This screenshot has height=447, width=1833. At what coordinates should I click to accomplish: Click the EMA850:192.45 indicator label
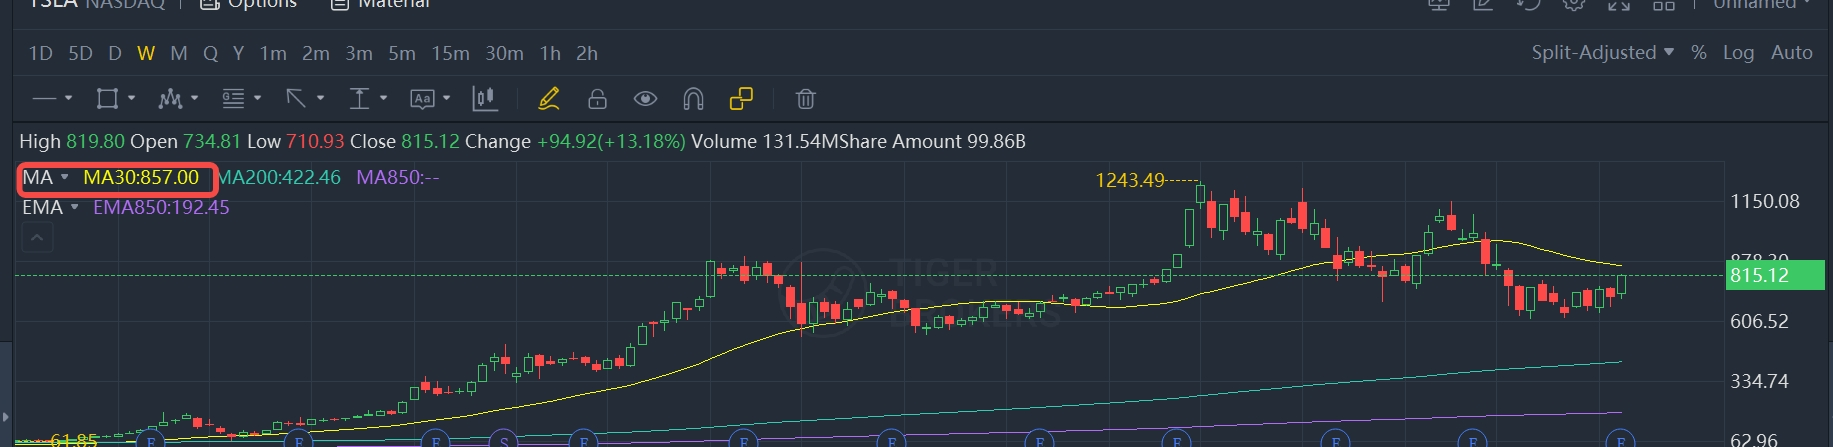(161, 207)
